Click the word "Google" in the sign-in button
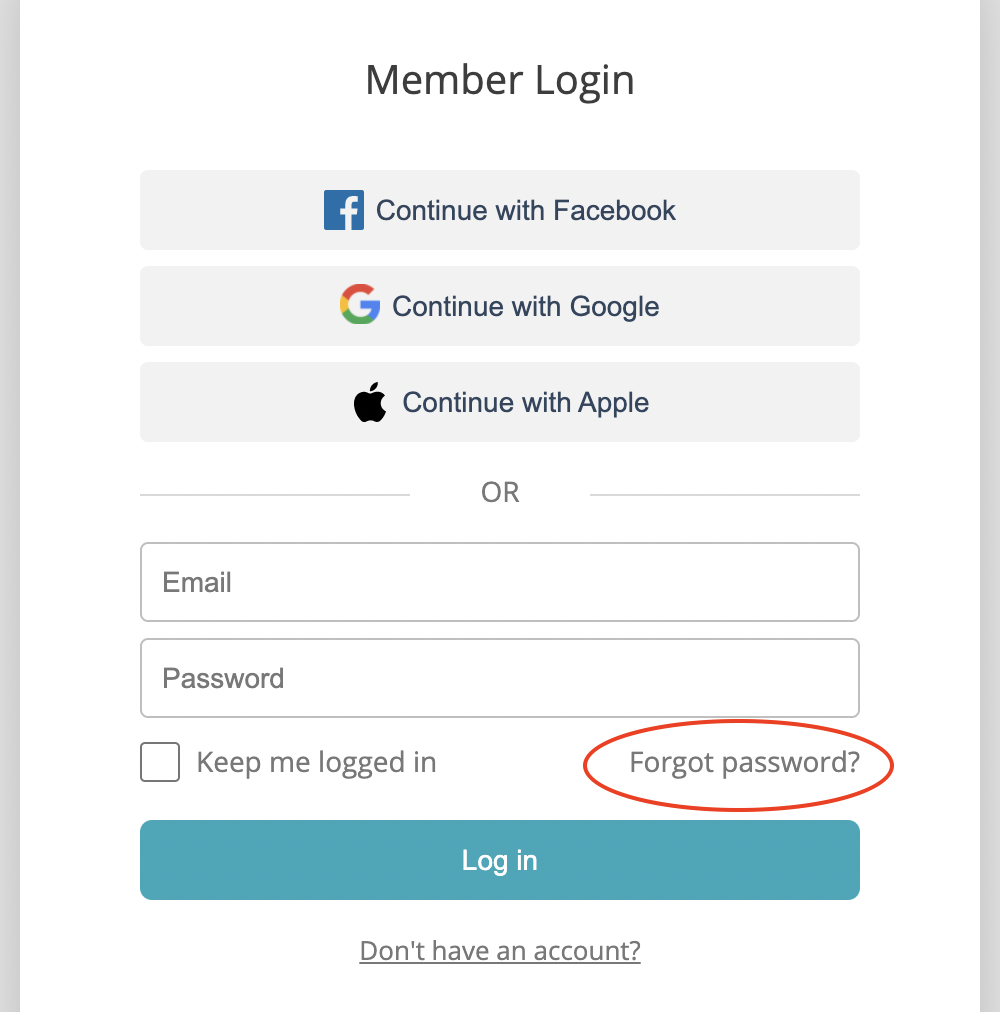The width and height of the screenshot is (1000, 1012). coord(614,306)
